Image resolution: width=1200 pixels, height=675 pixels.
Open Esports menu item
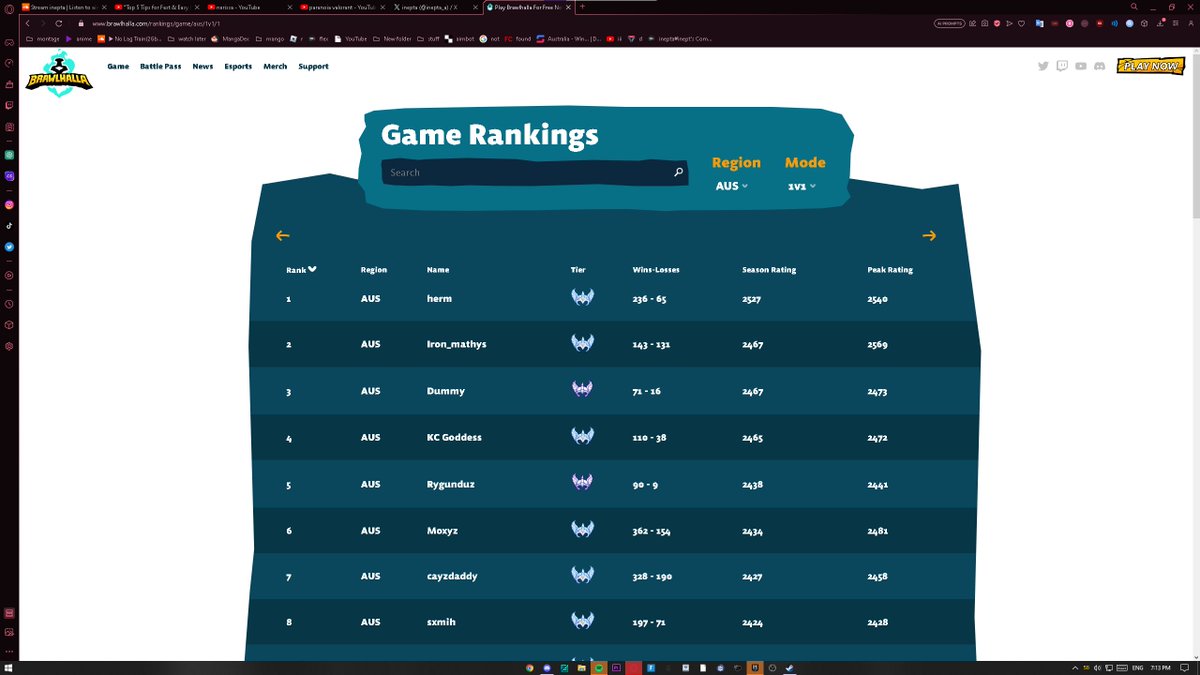238,66
